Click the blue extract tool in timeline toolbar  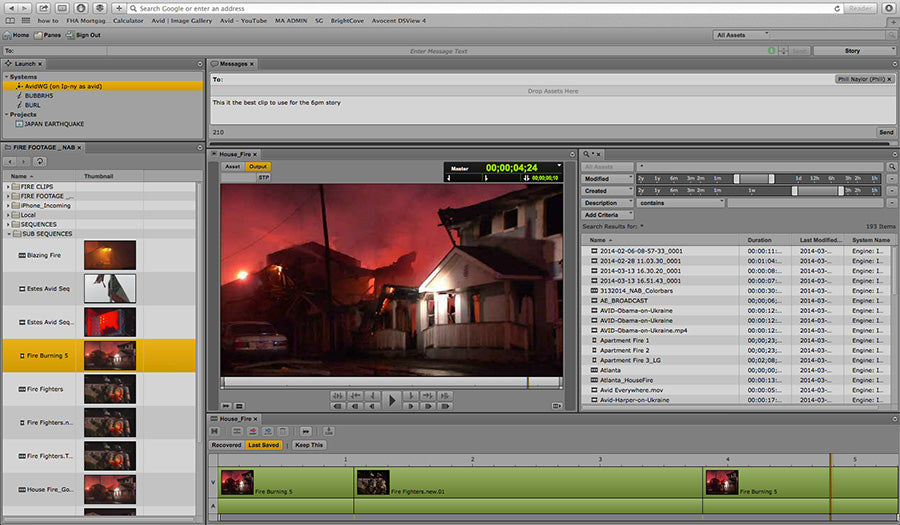[x=267, y=431]
